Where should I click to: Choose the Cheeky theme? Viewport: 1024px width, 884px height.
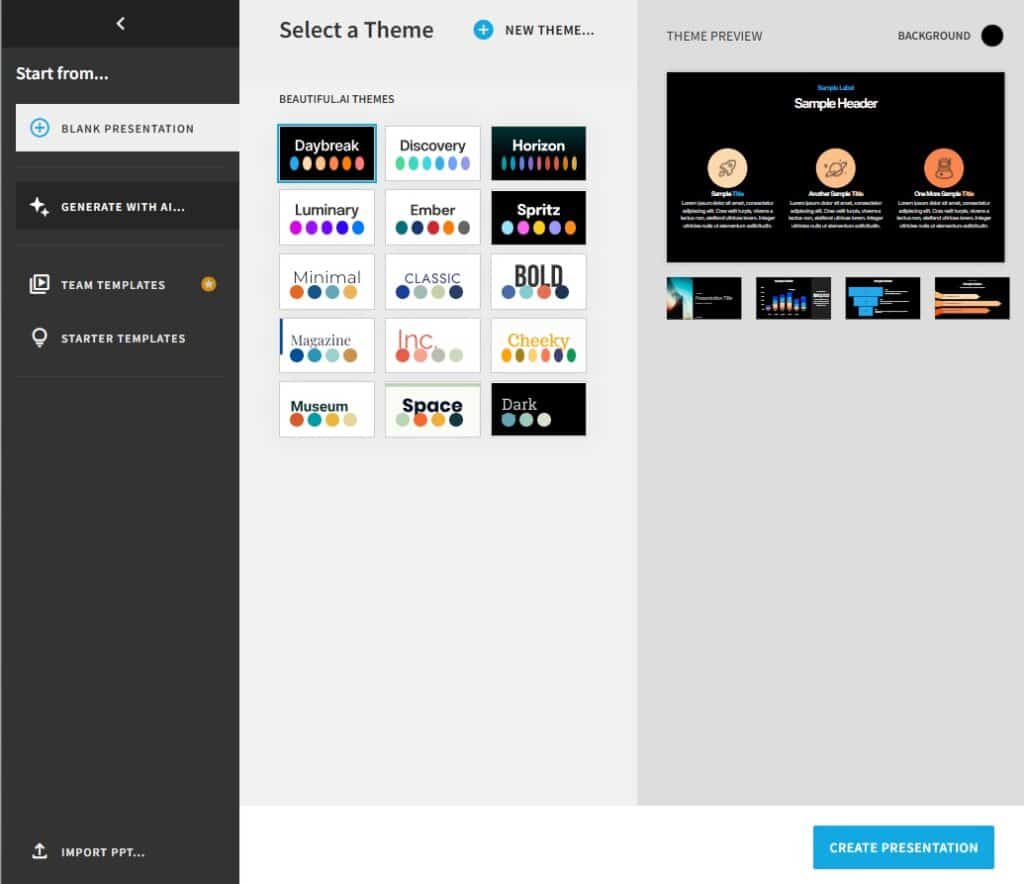click(538, 345)
